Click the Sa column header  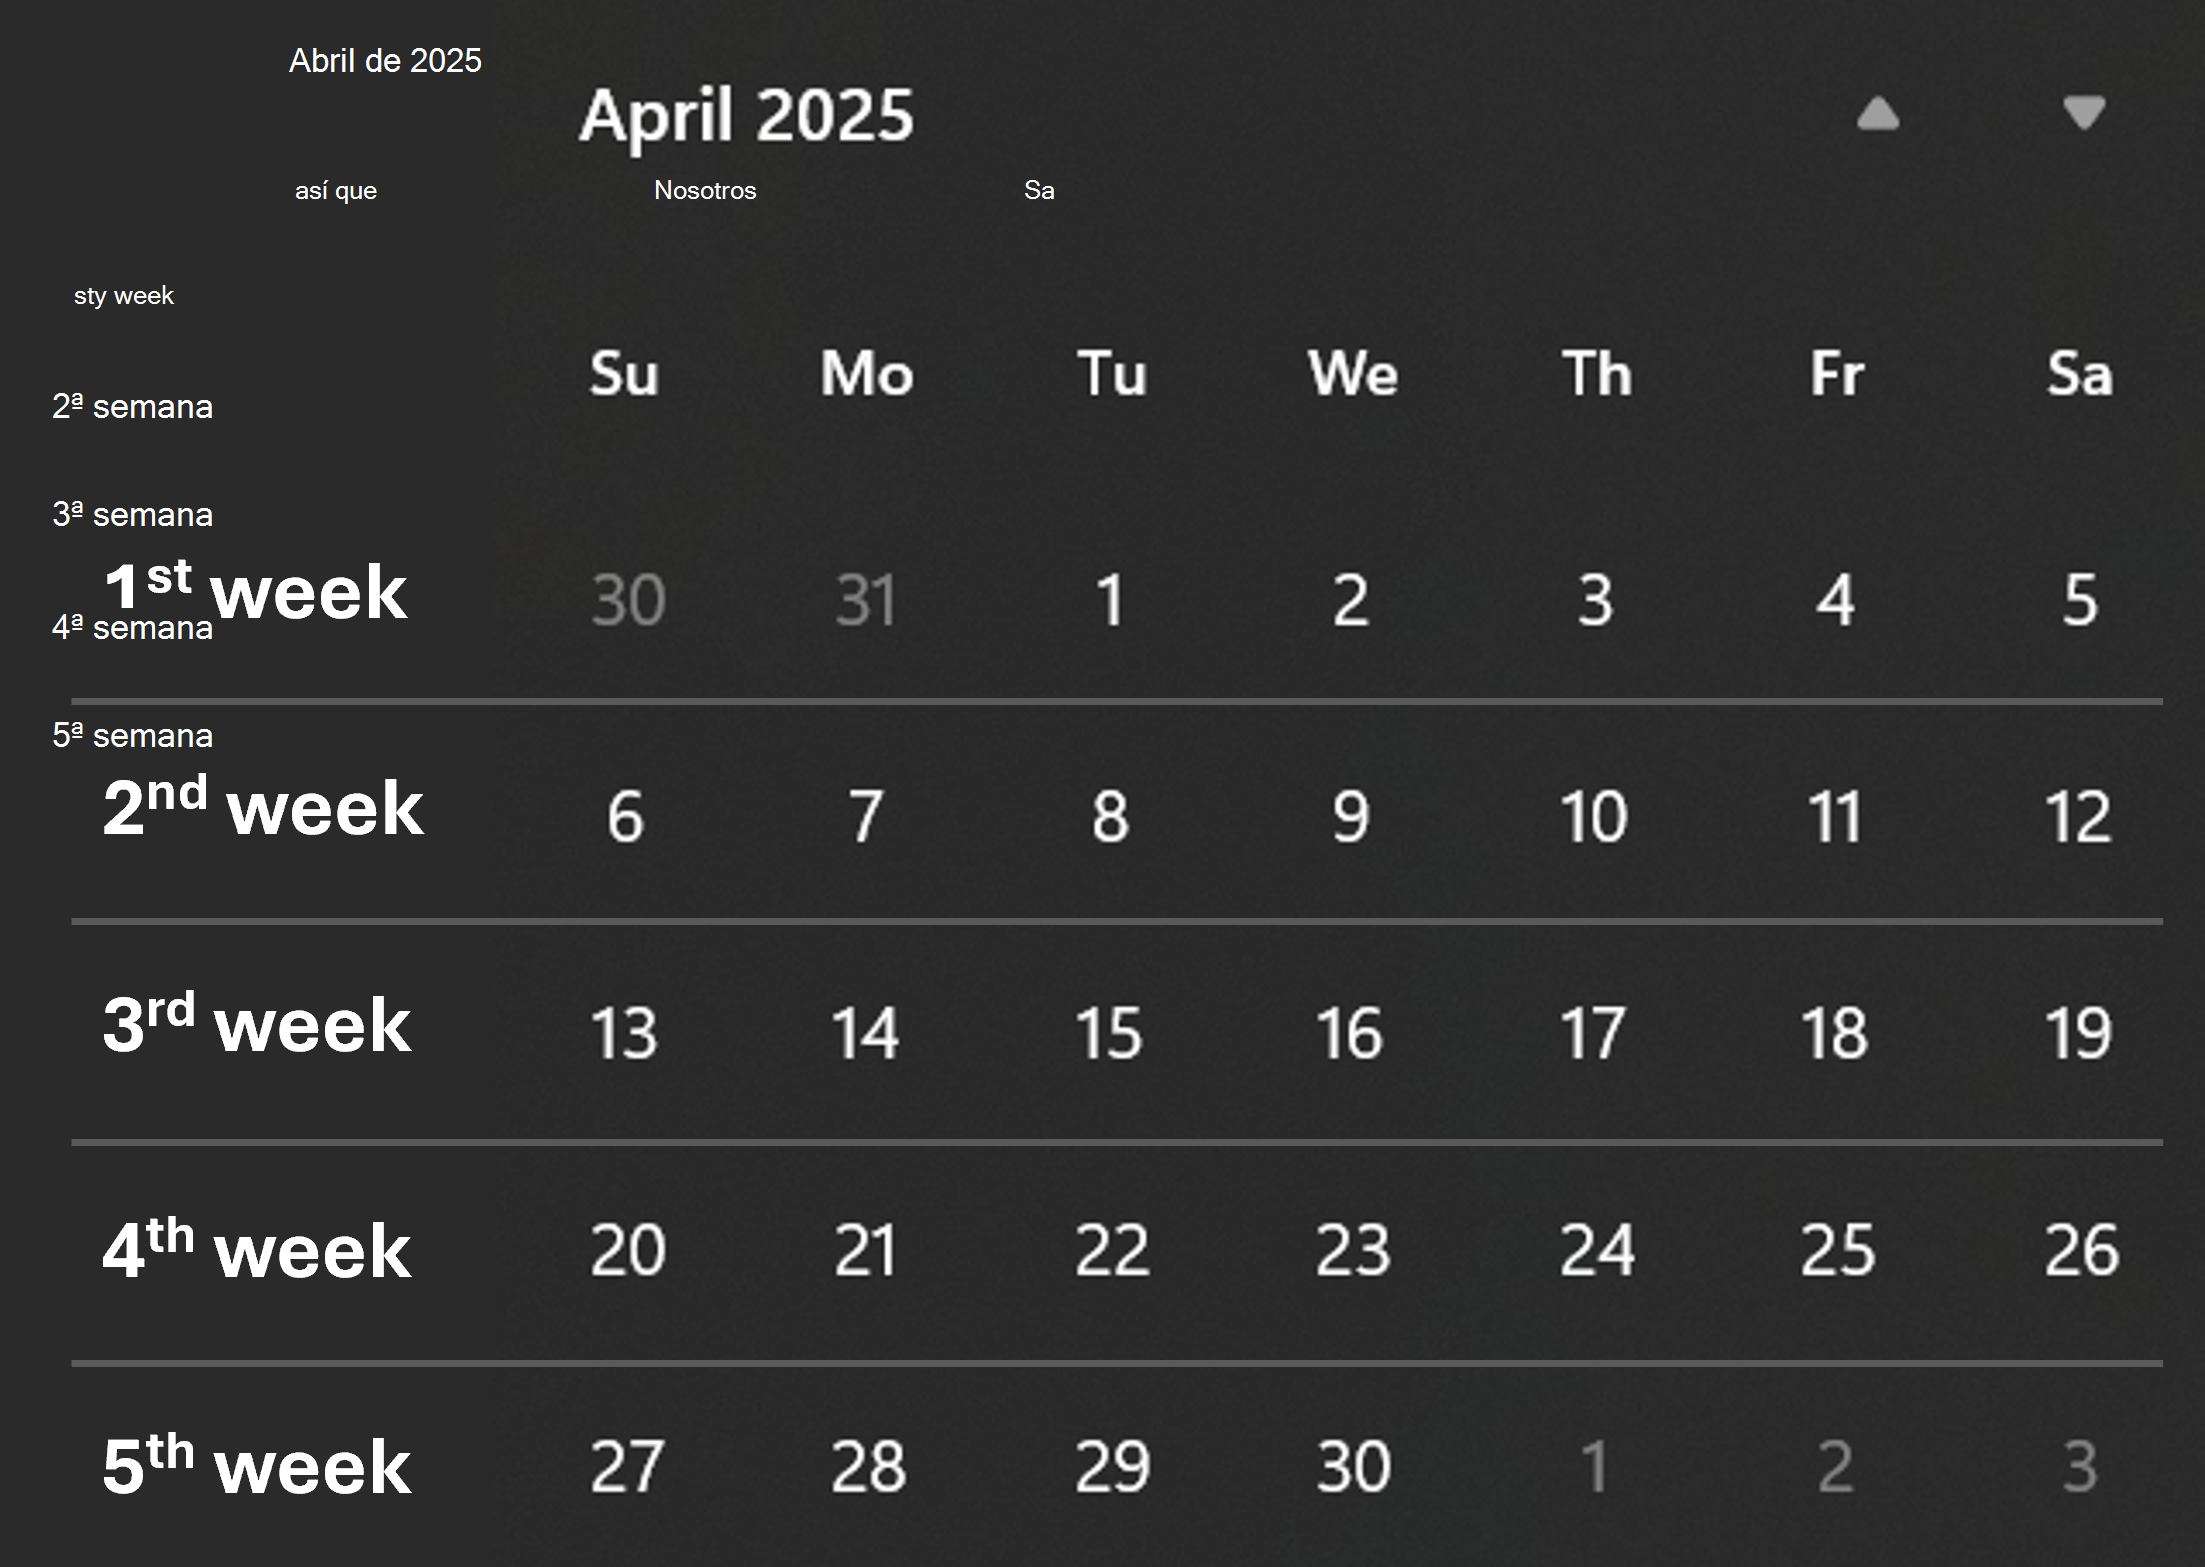pyautogui.click(x=2079, y=372)
